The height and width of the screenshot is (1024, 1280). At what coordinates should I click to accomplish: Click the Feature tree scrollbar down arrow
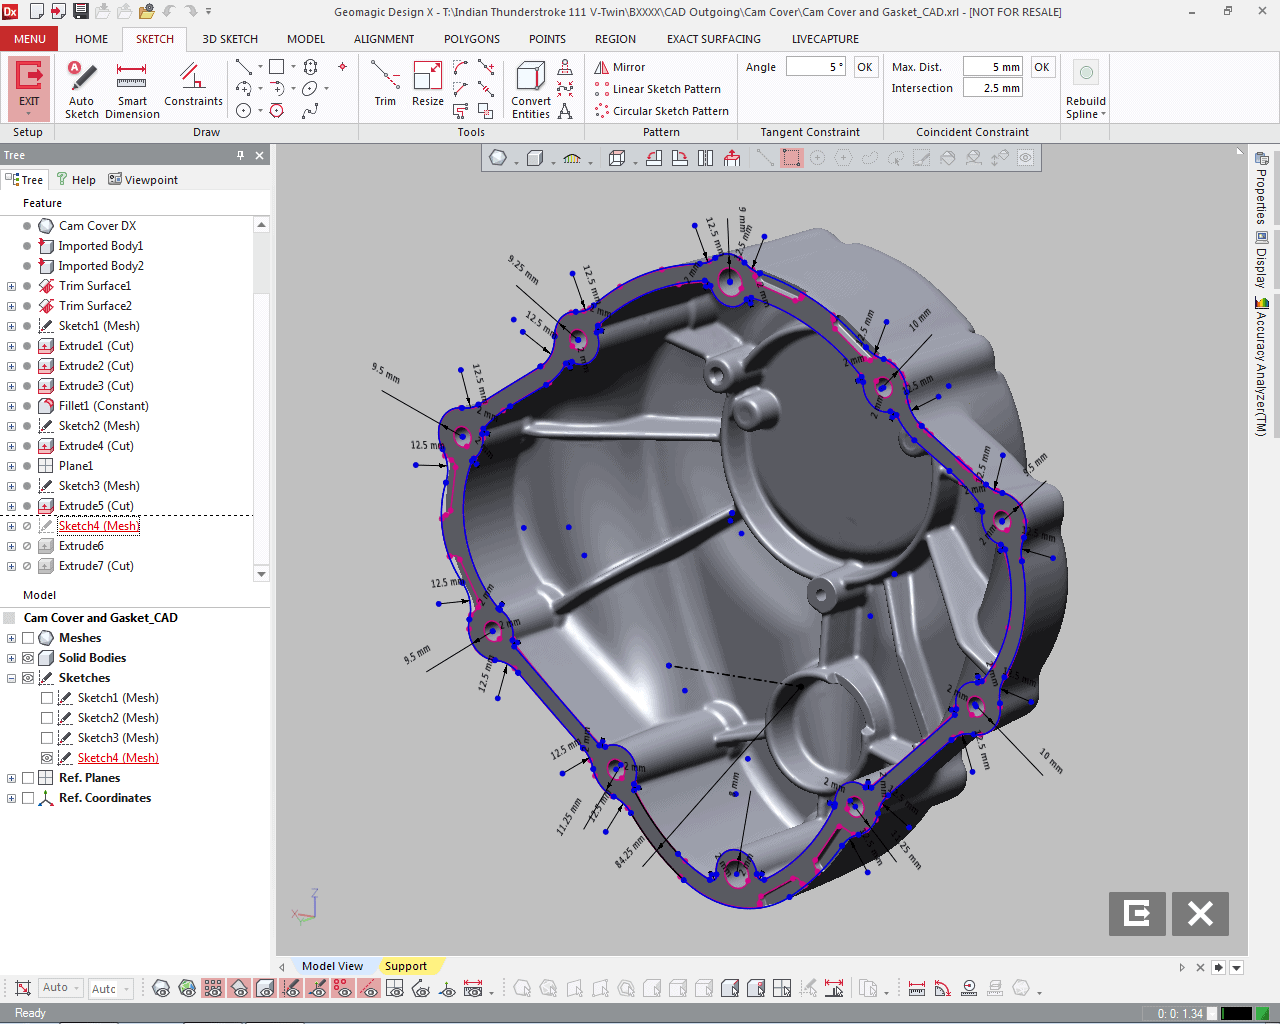262,574
